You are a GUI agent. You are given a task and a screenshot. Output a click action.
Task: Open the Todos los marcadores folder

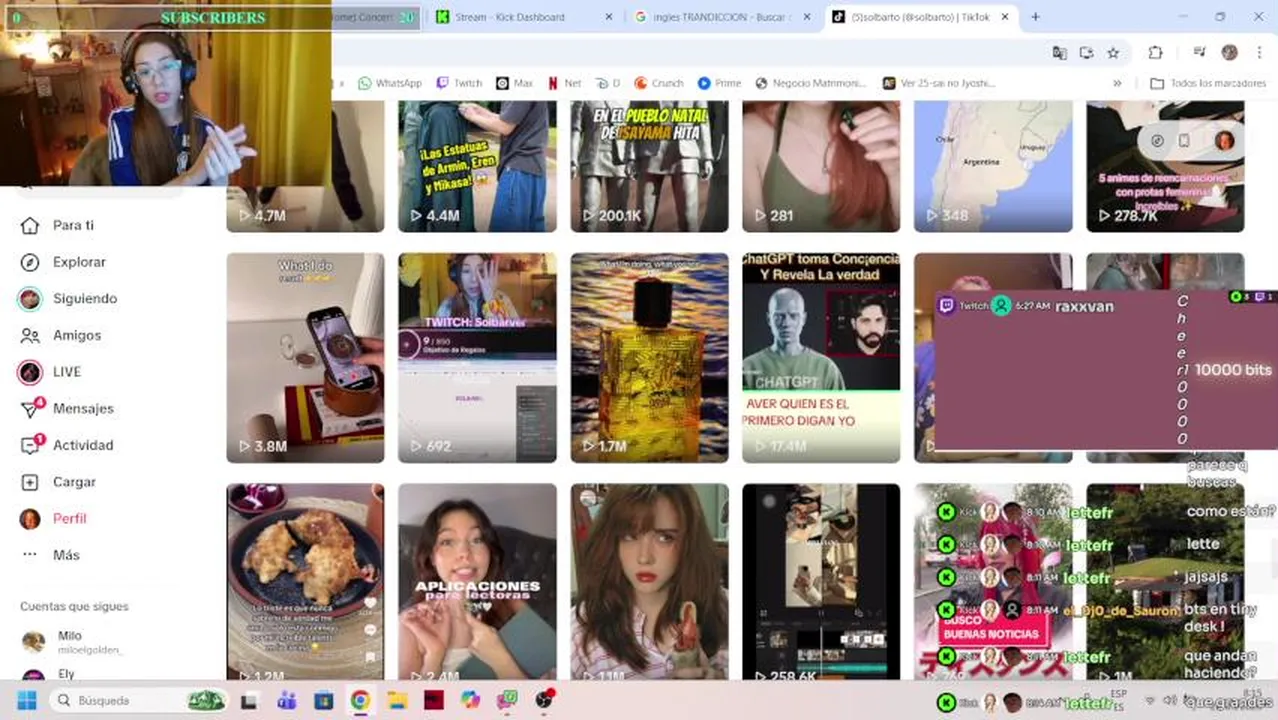pyautogui.click(x=1208, y=83)
